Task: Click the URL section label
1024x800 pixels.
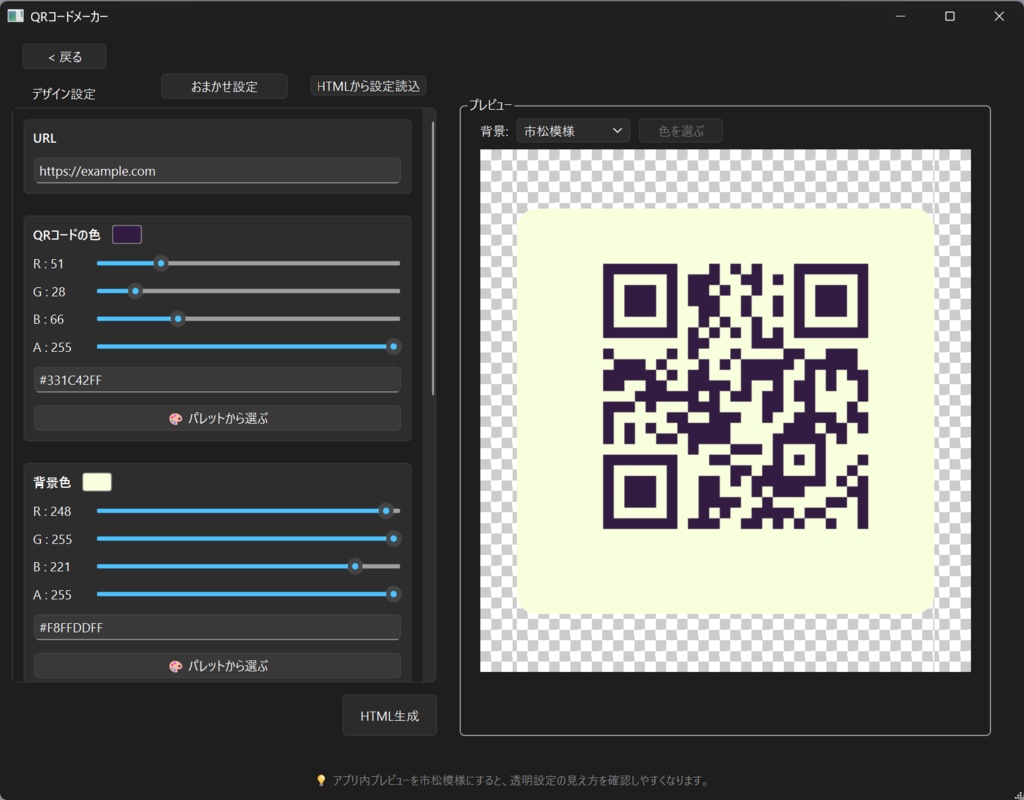Action: coord(44,138)
